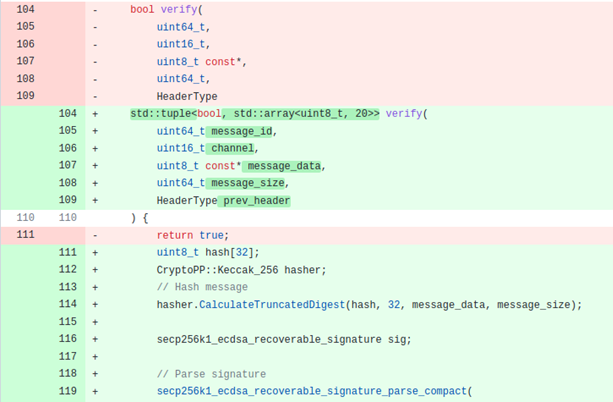Click new line number 117

click(x=68, y=356)
